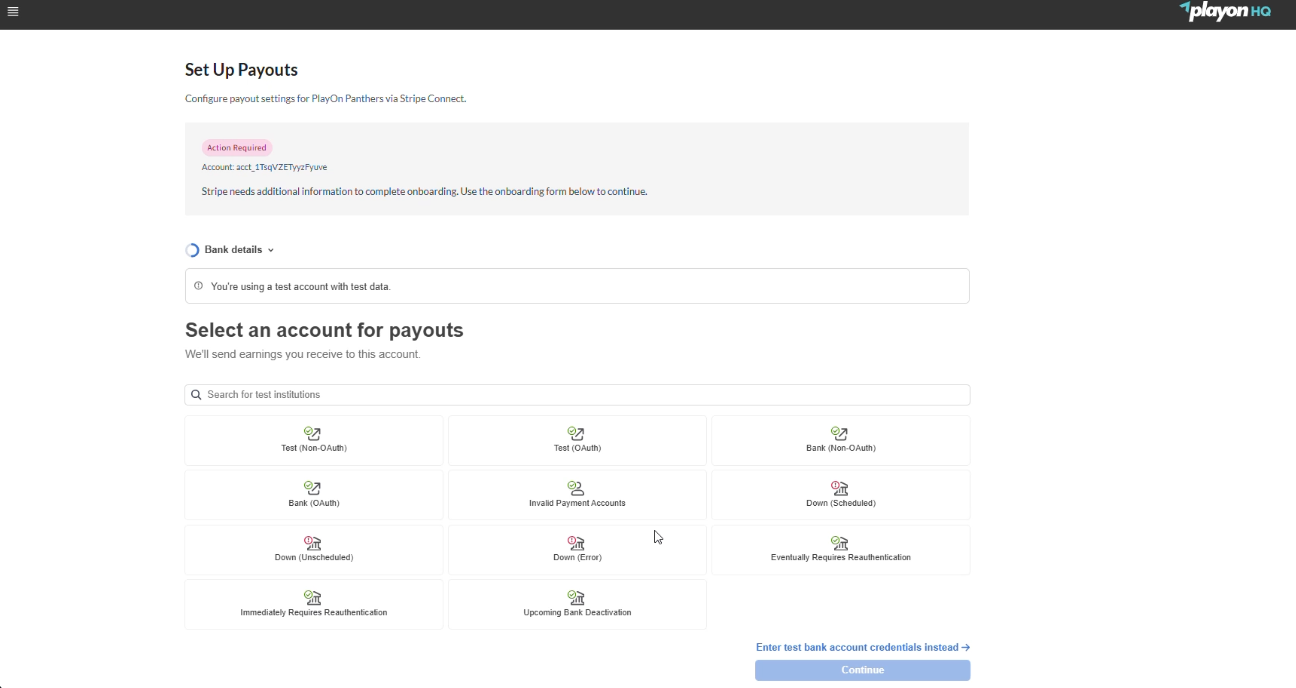Click the Stripe needs additional information message
The height and width of the screenshot is (688, 1296).
coord(424,191)
